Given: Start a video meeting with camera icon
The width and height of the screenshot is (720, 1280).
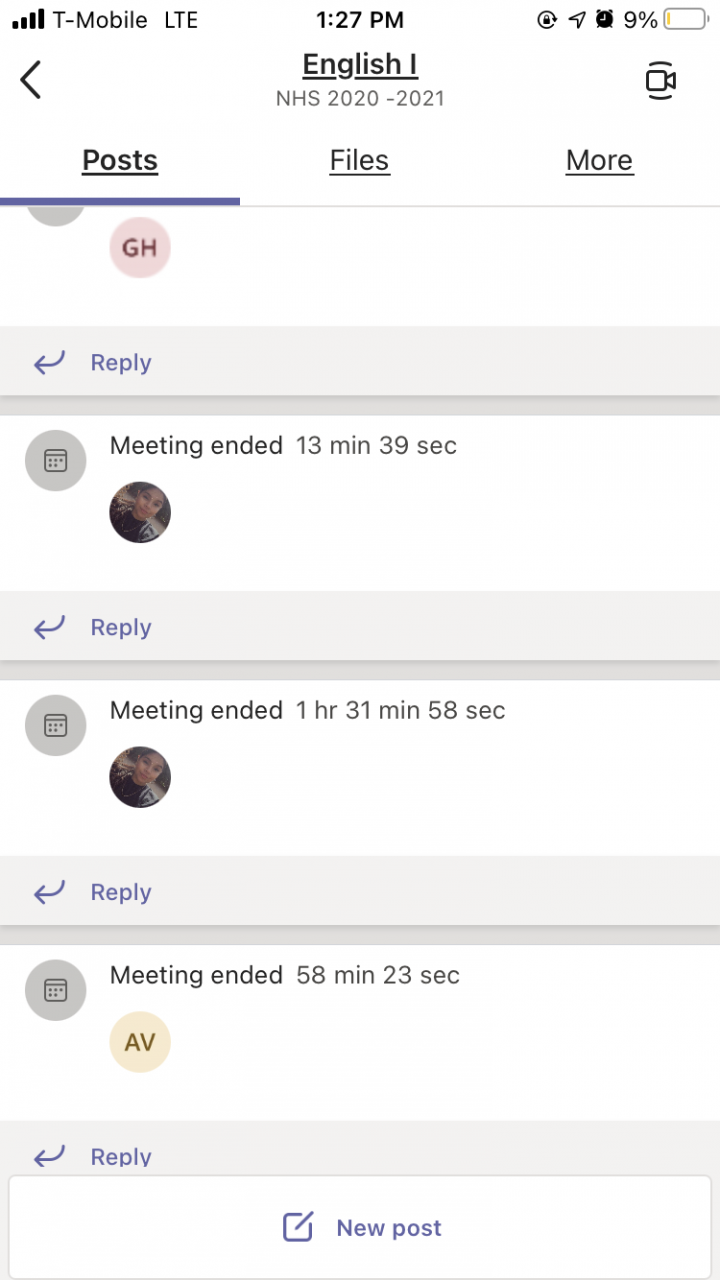Looking at the screenshot, I should point(660,81).
